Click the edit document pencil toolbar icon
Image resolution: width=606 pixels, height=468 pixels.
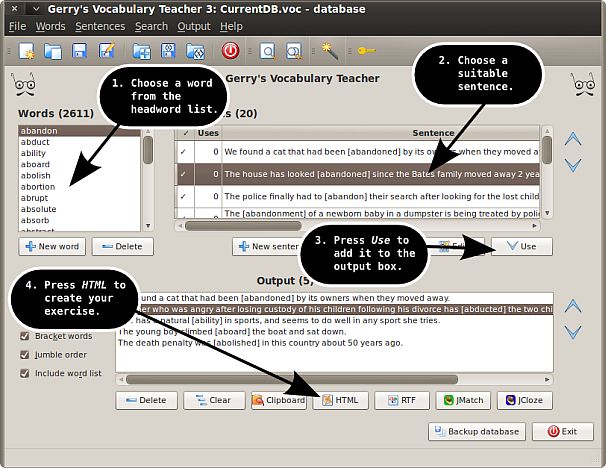coord(106,50)
